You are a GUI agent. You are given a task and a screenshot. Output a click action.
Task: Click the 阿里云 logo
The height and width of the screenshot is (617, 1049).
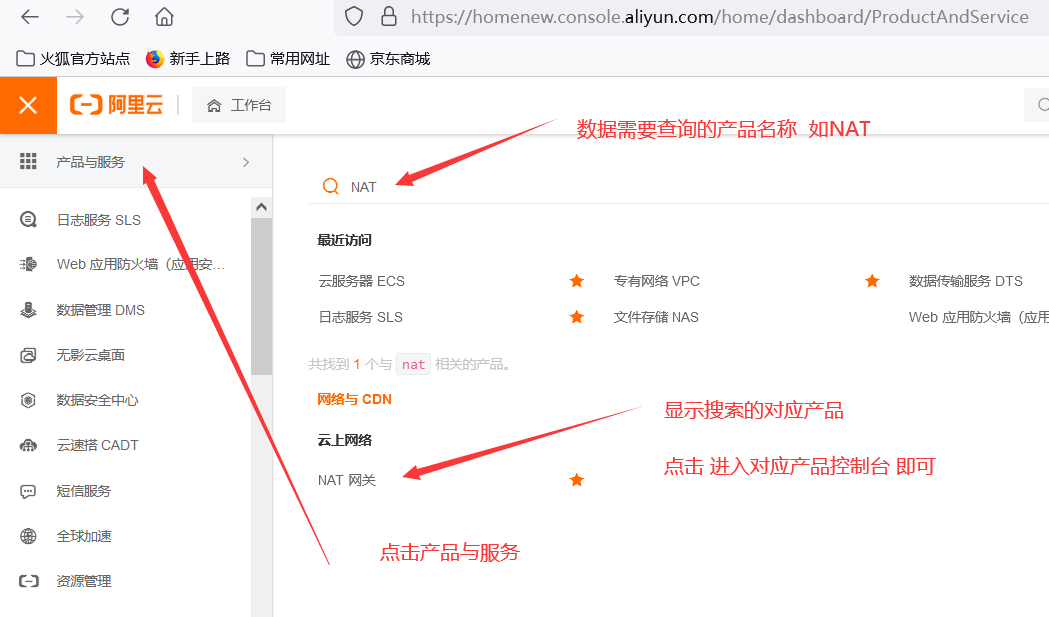[116, 105]
